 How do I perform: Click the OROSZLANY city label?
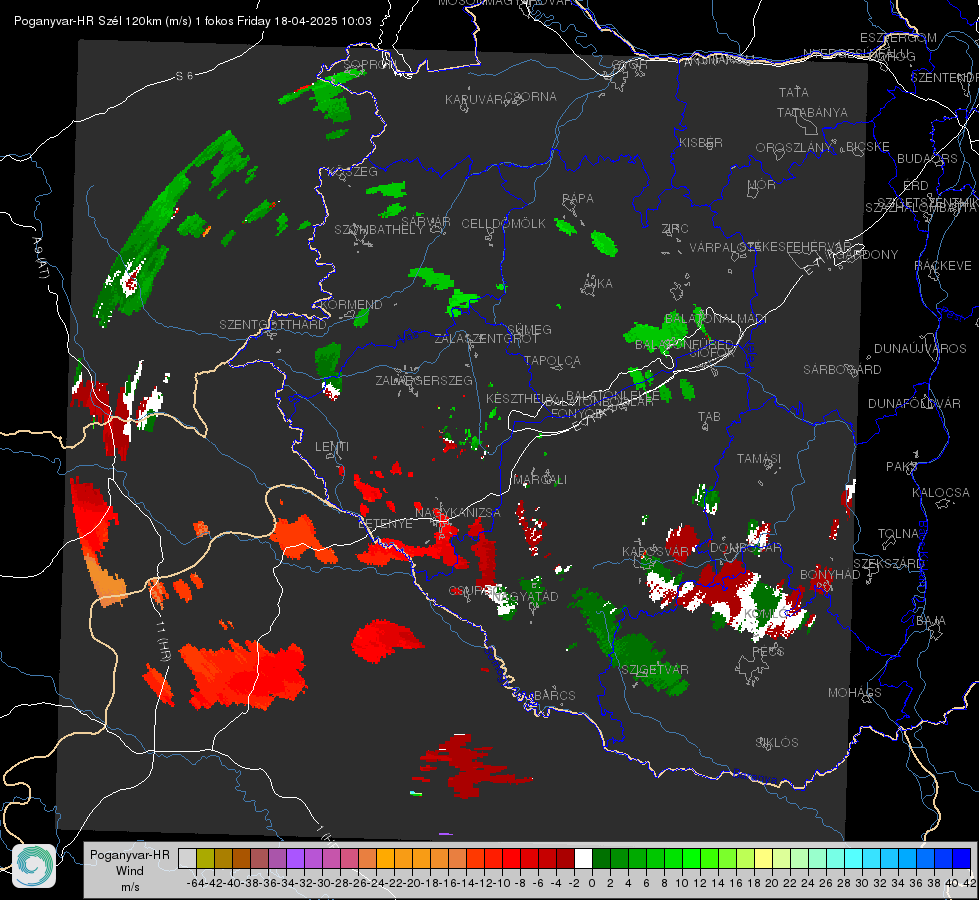(x=794, y=148)
